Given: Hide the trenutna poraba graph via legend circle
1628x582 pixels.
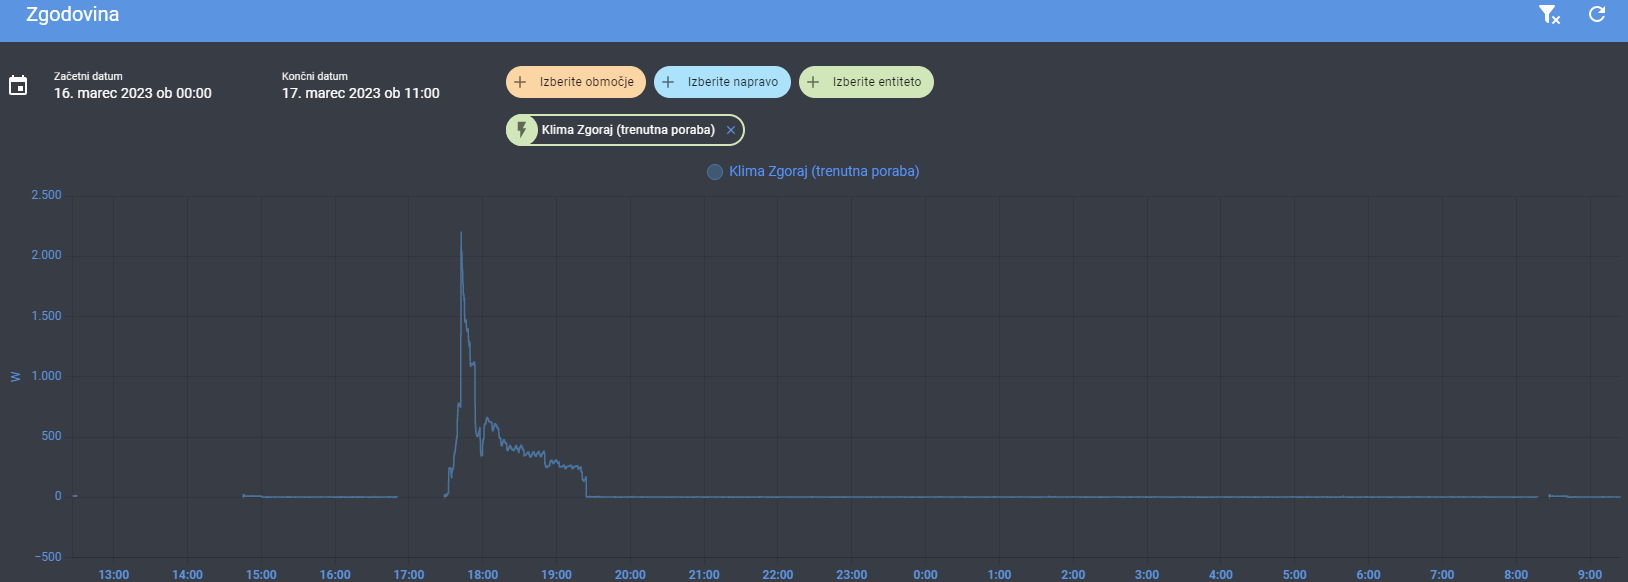Looking at the screenshot, I should (714, 171).
